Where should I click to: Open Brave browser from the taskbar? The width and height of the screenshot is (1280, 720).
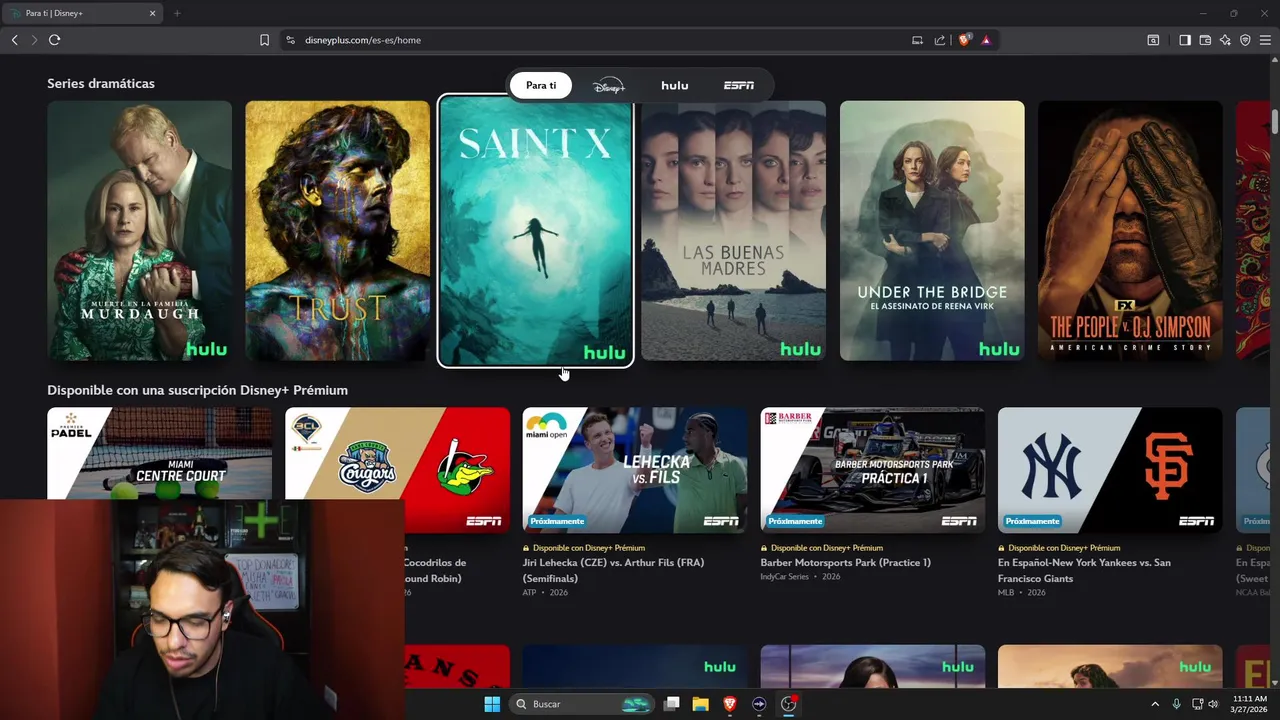click(730, 704)
